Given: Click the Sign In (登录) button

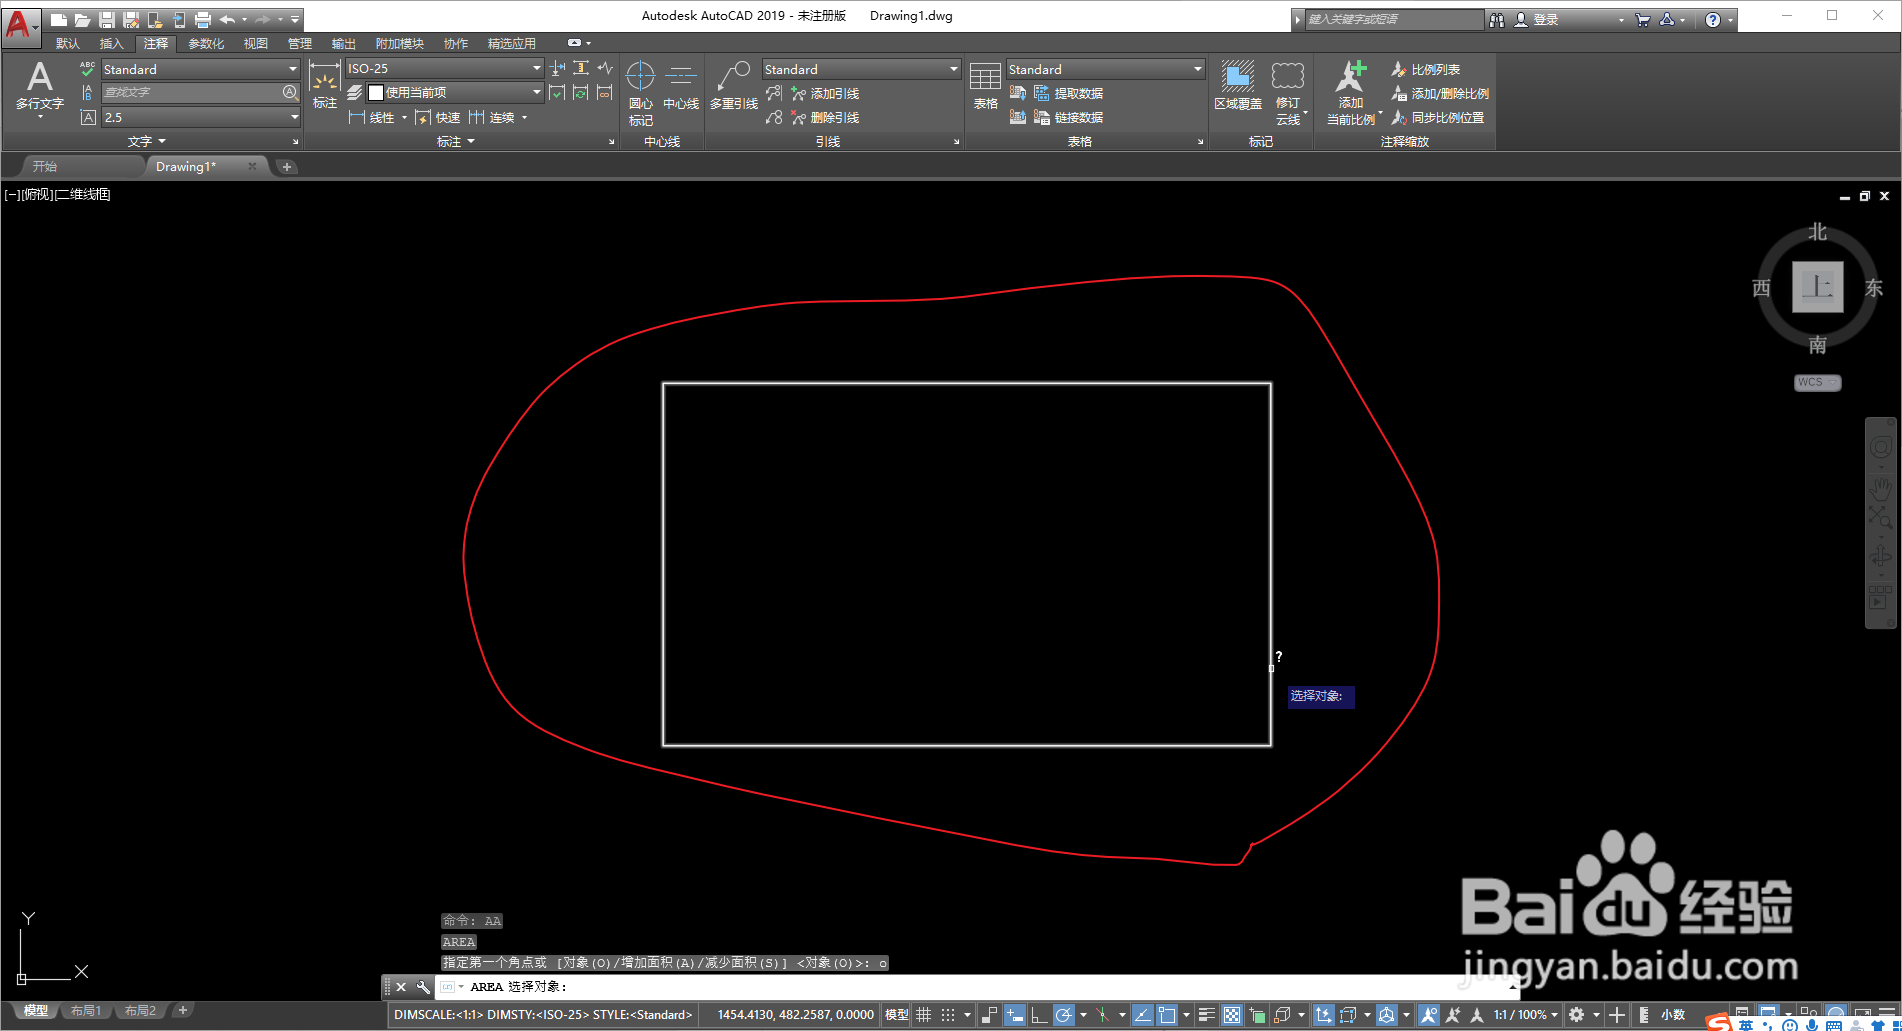Looking at the screenshot, I should (x=1536, y=20).
